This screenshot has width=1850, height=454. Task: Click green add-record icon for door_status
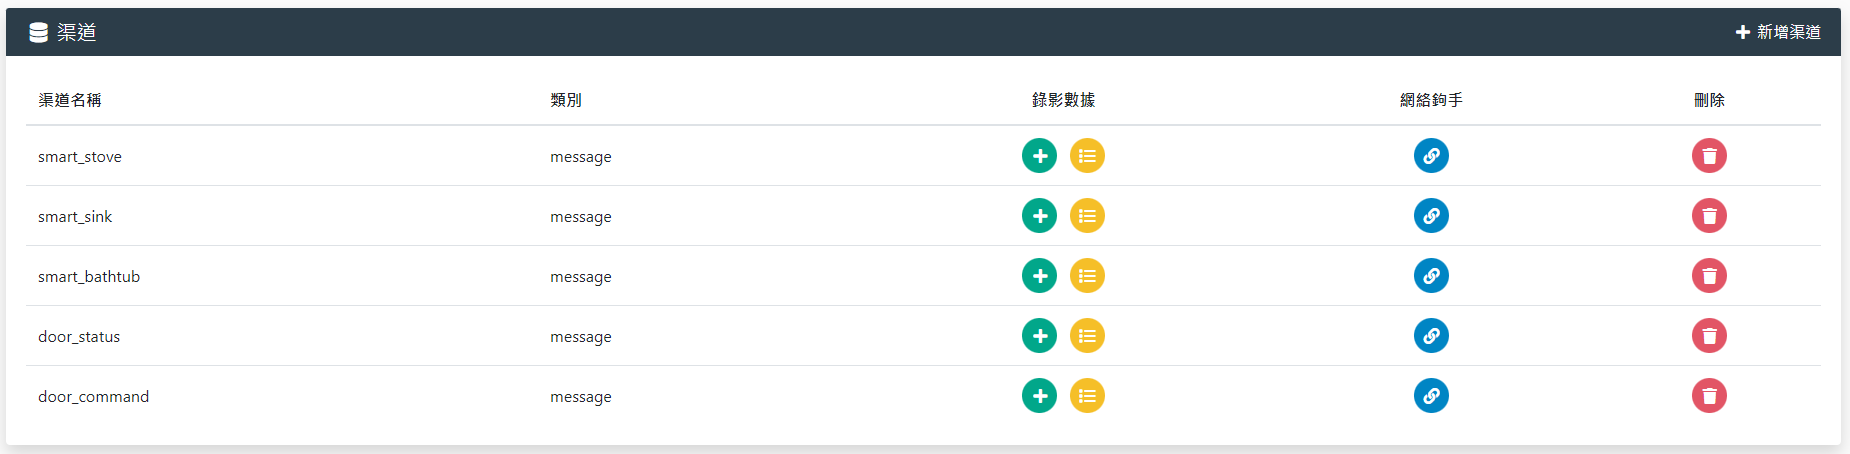click(1039, 336)
